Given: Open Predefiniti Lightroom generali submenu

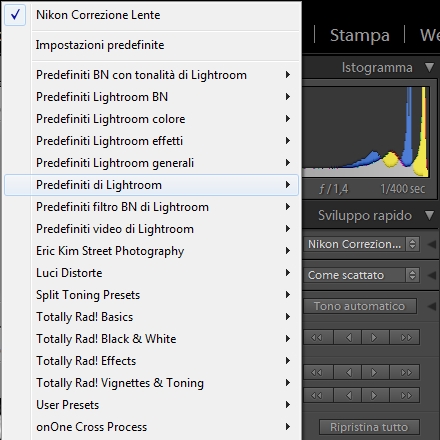Looking at the screenshot, I should (x=152, y=163).
